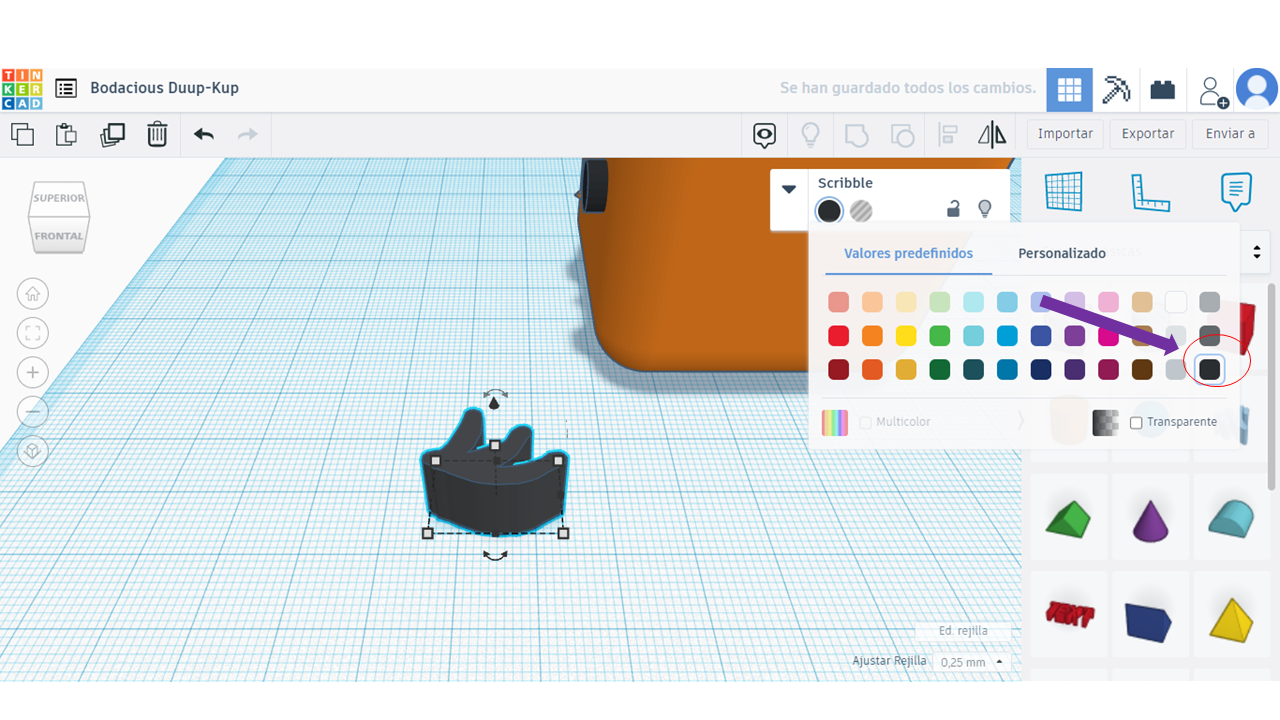Copy the selected shape
The image size is (1280, 720).
coord(22,134)
